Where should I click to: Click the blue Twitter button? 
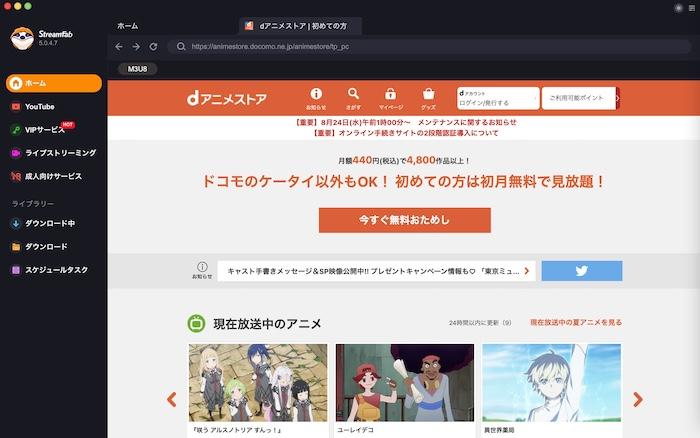click(x=582, y=271)
